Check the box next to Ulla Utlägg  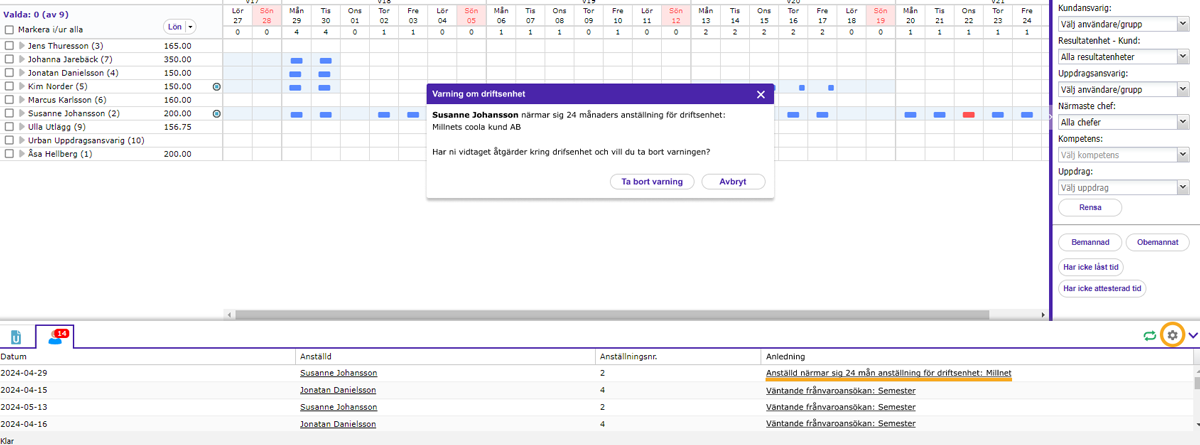[x=9, y=127]
